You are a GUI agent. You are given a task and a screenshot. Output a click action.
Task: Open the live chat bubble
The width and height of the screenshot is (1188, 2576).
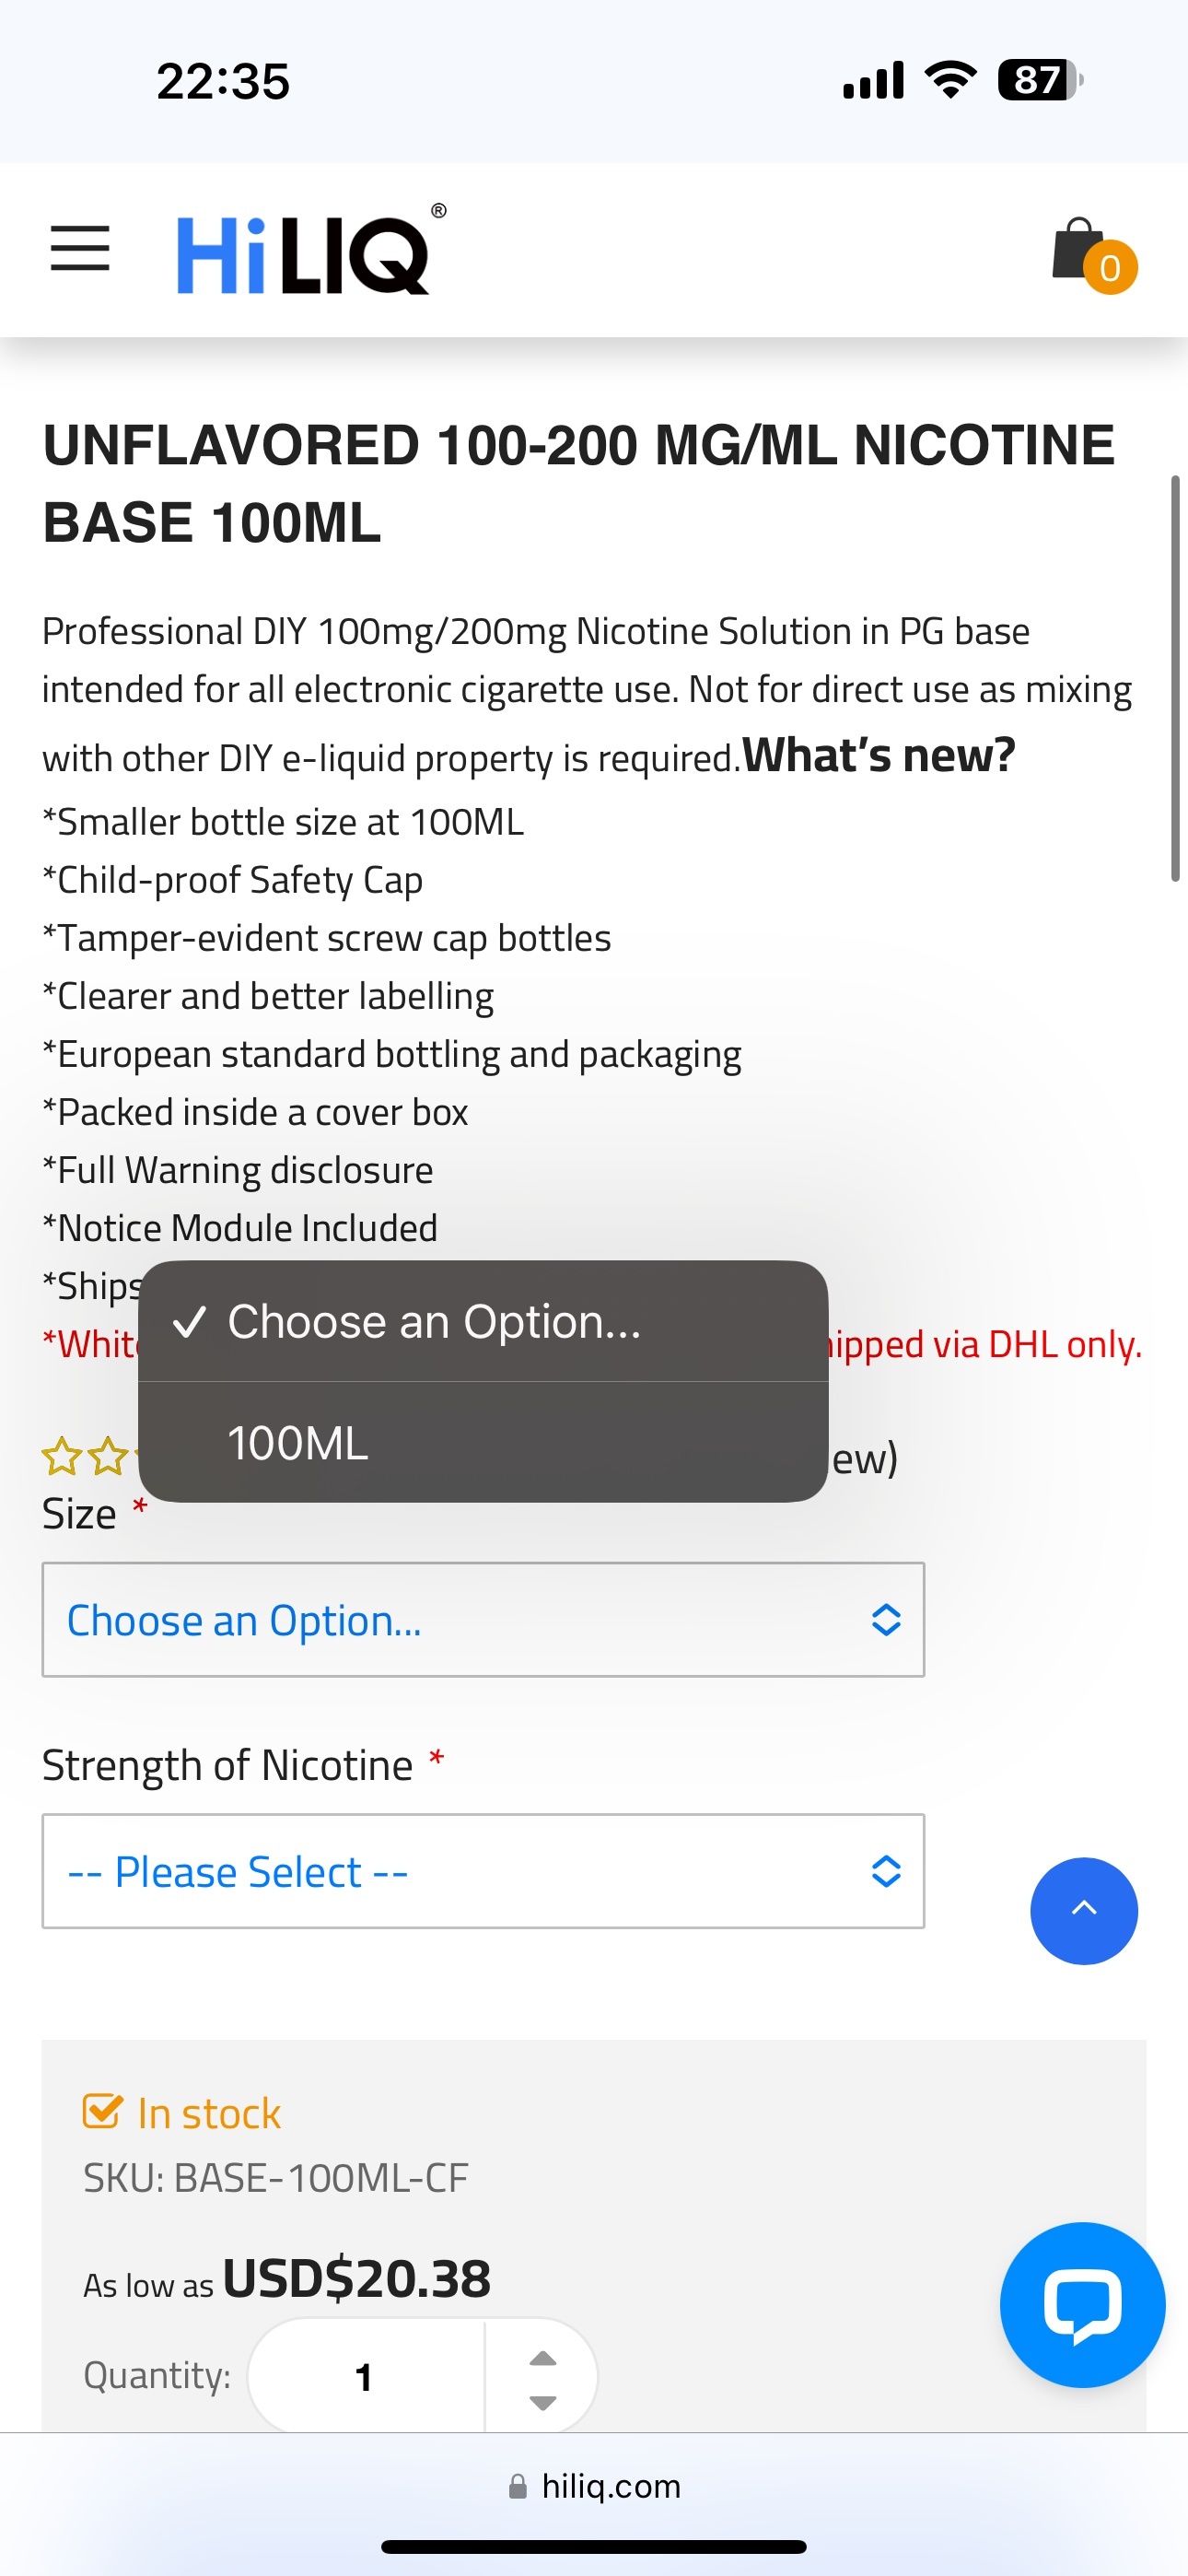[1081, 2304]
